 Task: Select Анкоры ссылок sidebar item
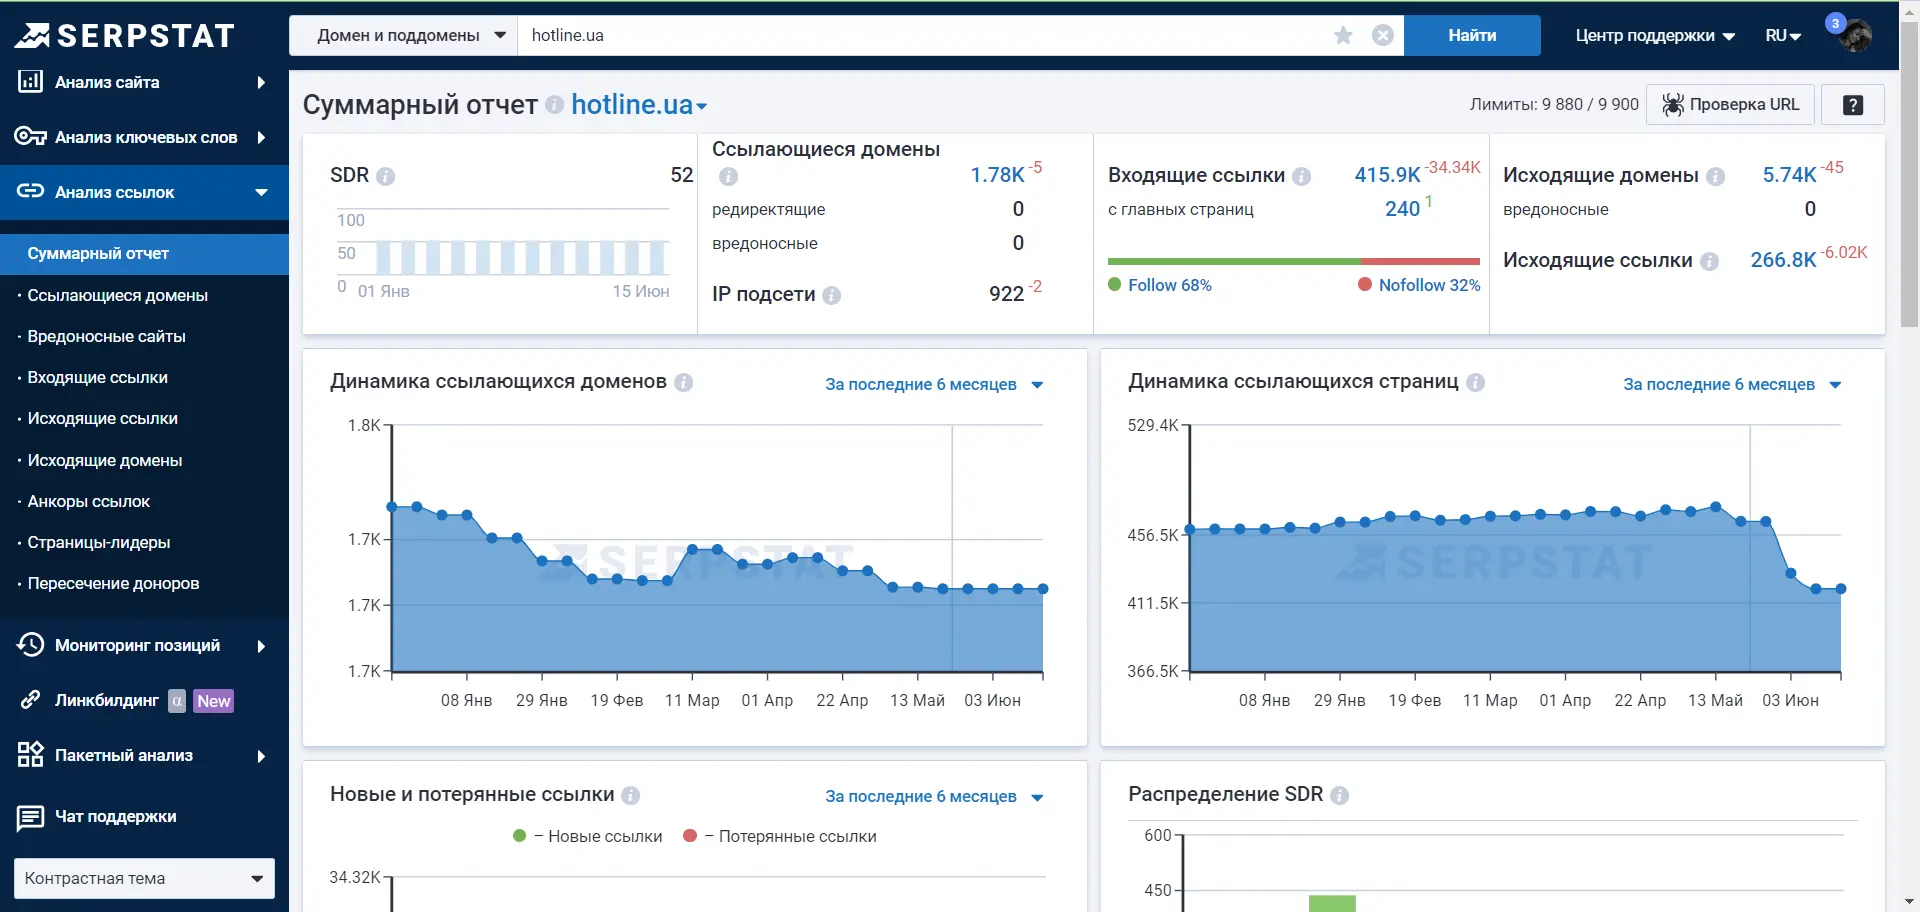89,501
